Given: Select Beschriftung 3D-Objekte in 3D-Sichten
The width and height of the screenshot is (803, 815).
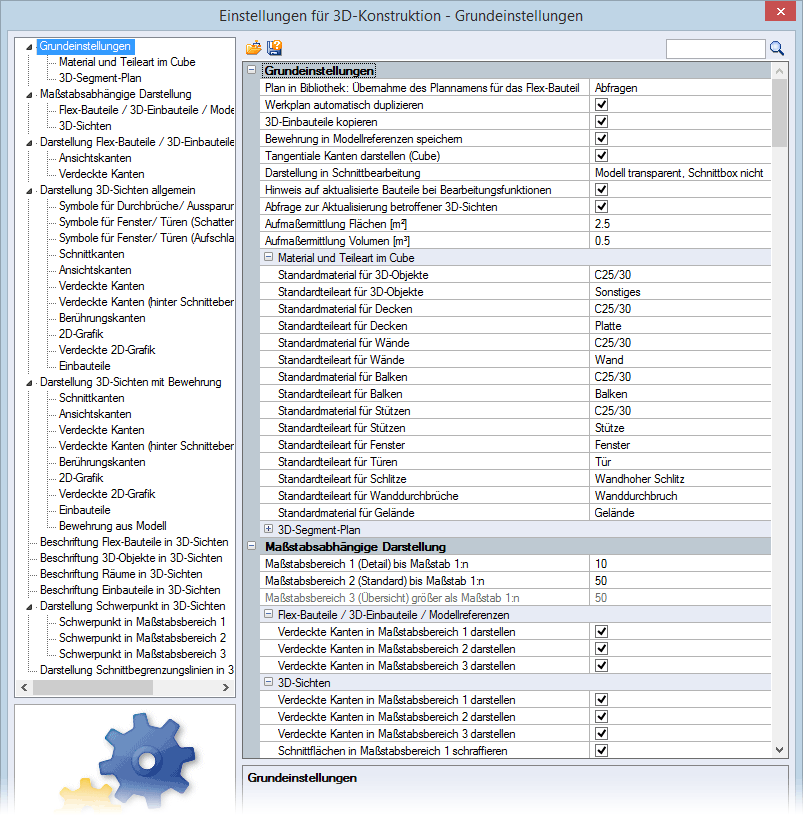Looking at the screenshot, I should point(131,558).
